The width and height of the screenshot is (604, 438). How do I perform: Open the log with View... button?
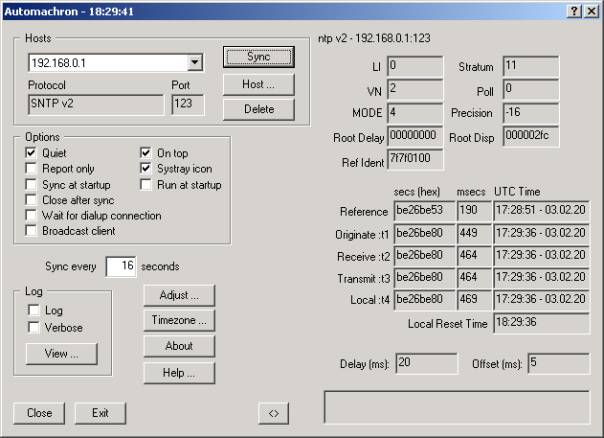click(x=61, y=354)
